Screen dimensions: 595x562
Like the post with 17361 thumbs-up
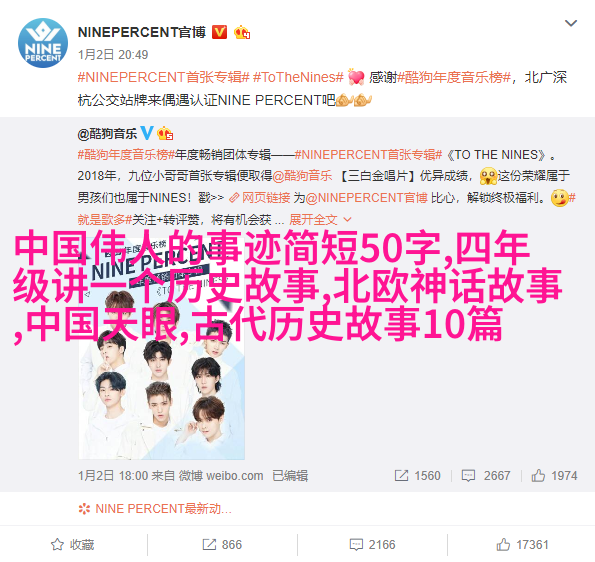(x=523, y=545)
